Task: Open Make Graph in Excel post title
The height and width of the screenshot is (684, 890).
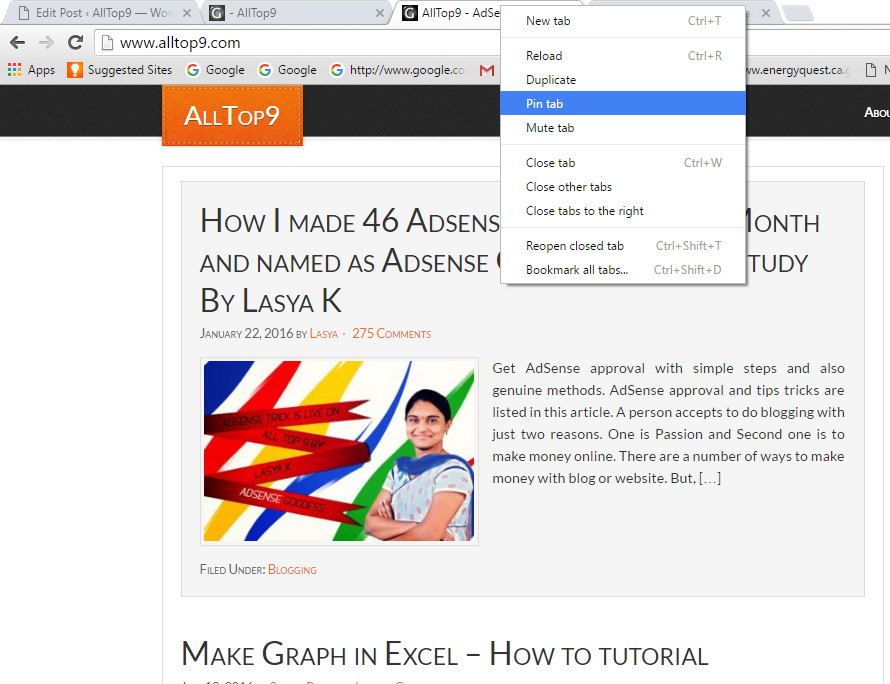Action: (445, 654)
